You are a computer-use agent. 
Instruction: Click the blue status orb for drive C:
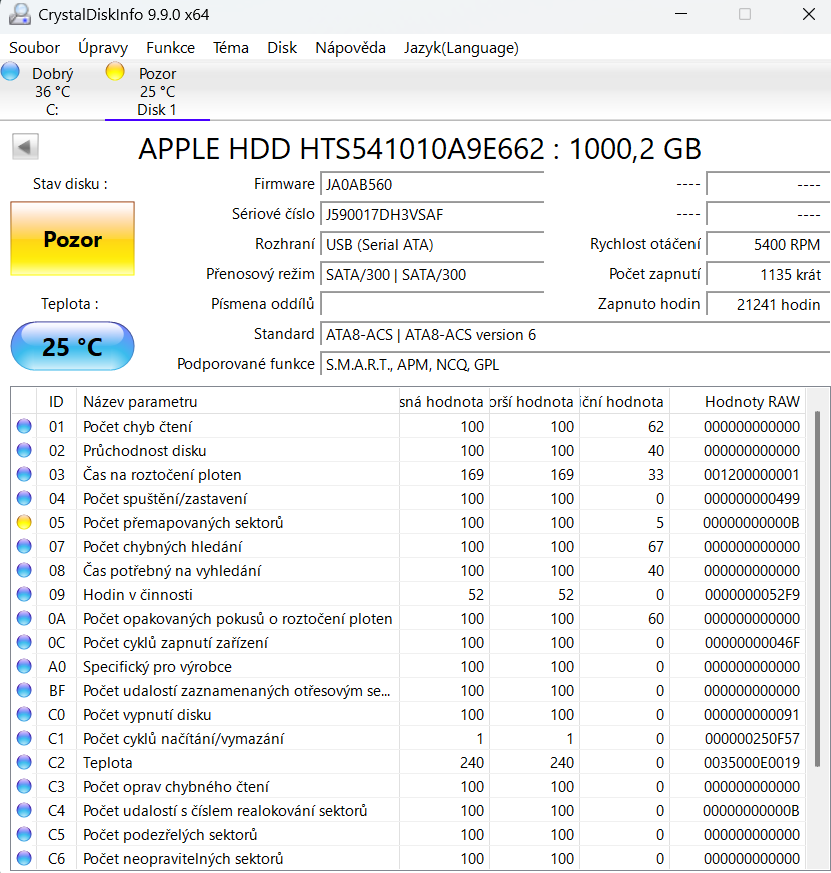(x=10, y=71)
